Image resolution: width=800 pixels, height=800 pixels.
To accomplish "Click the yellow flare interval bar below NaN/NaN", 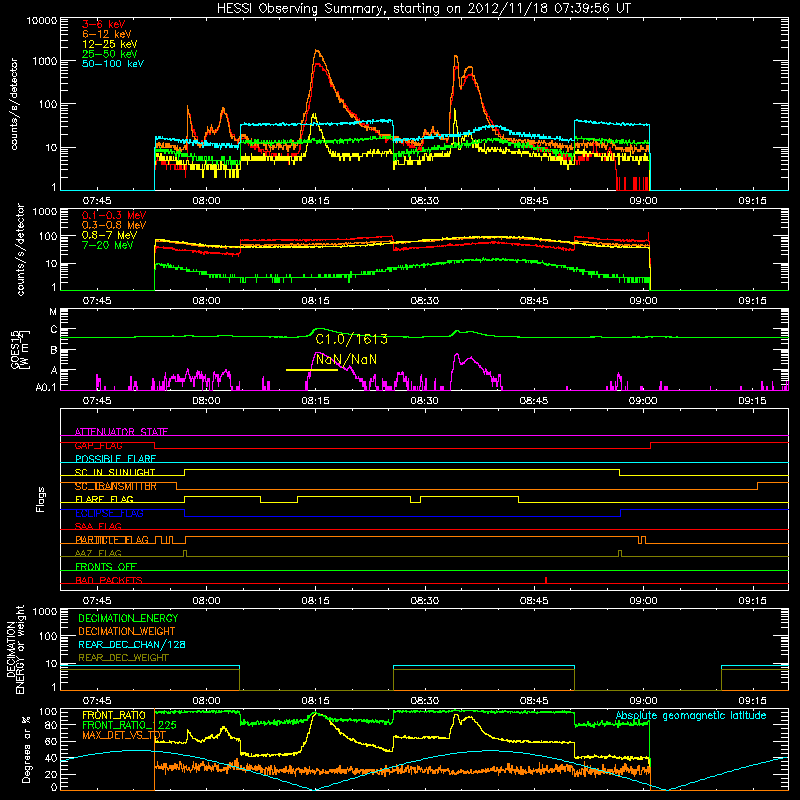I will 312,370.
